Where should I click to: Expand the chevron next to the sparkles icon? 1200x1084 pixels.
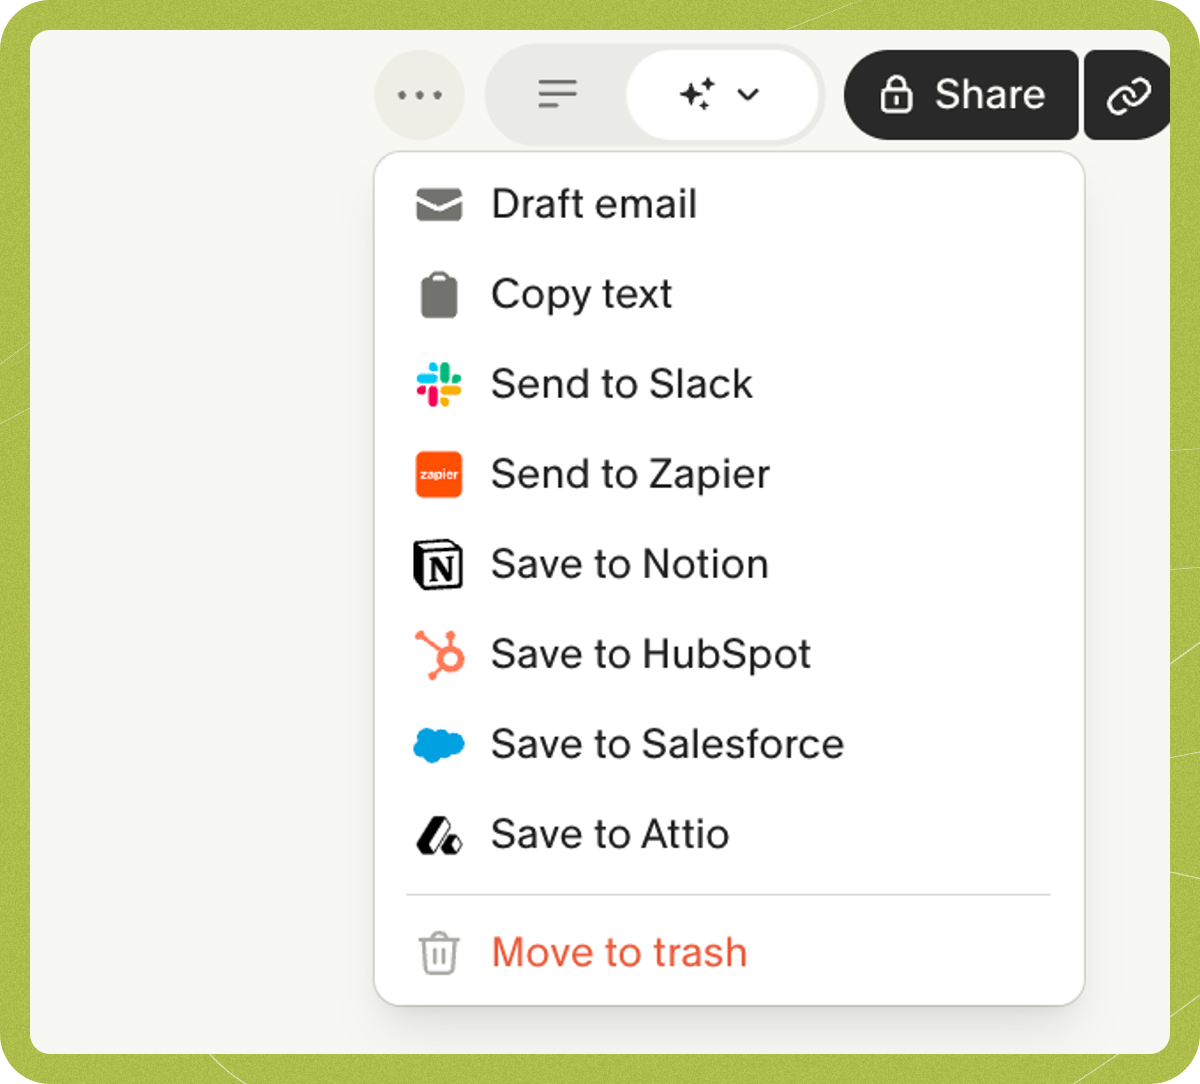pyautogui.click(x=748, y=94)
